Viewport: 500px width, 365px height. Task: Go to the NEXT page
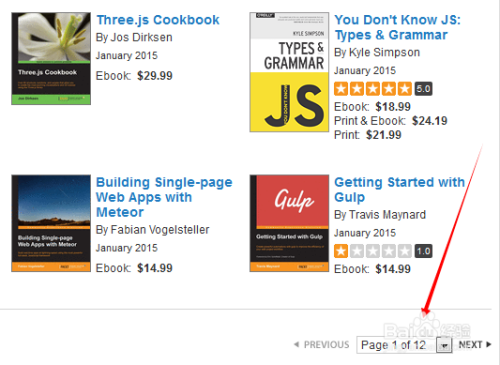(474, 345)
